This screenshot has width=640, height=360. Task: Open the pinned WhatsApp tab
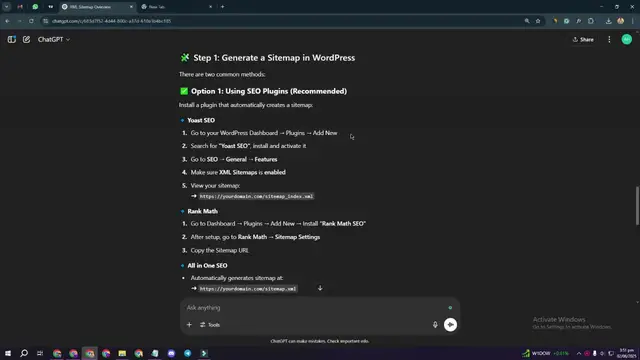coord(35,7)
